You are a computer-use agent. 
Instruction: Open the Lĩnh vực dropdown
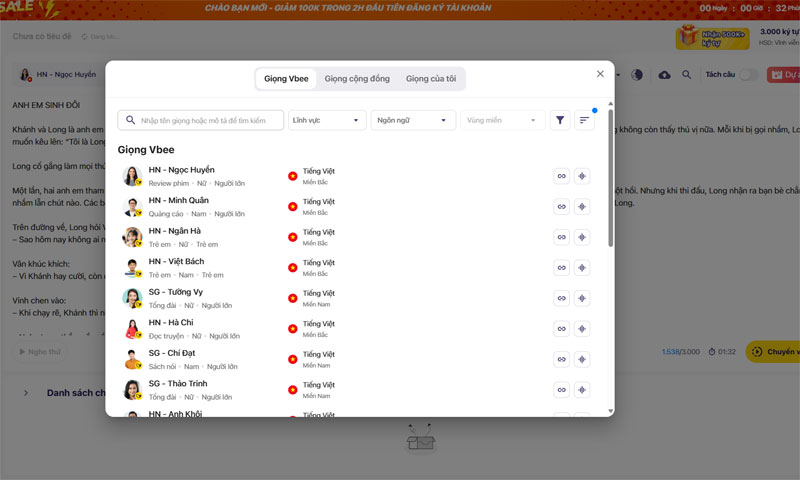(327, 120)
